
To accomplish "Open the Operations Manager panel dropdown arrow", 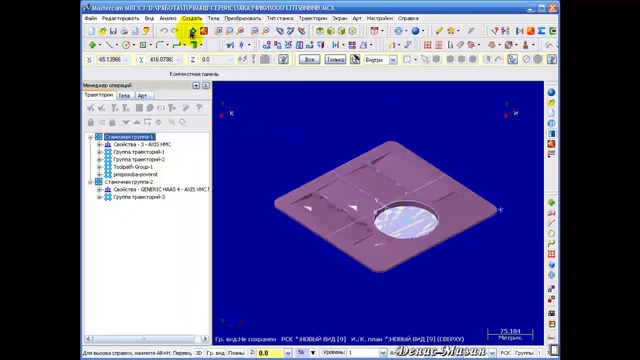I will tap(196, 85).
